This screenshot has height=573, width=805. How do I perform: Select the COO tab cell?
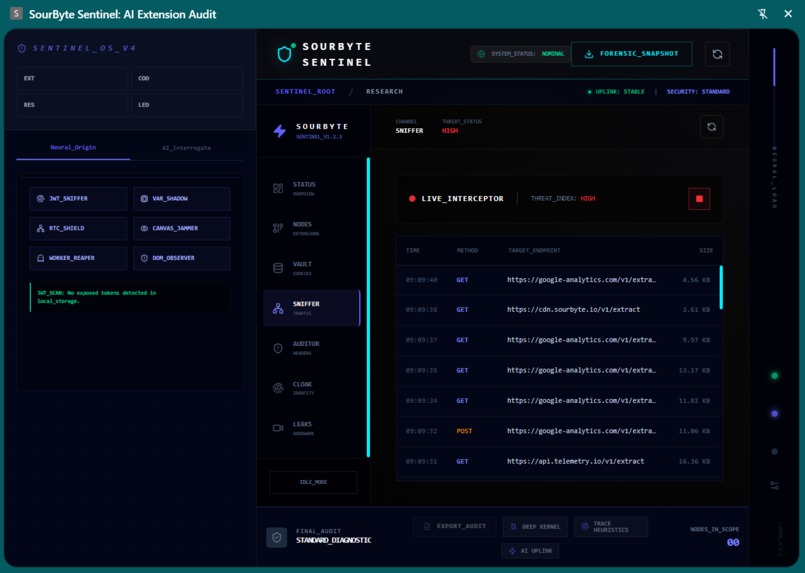[x=187, y=79]
